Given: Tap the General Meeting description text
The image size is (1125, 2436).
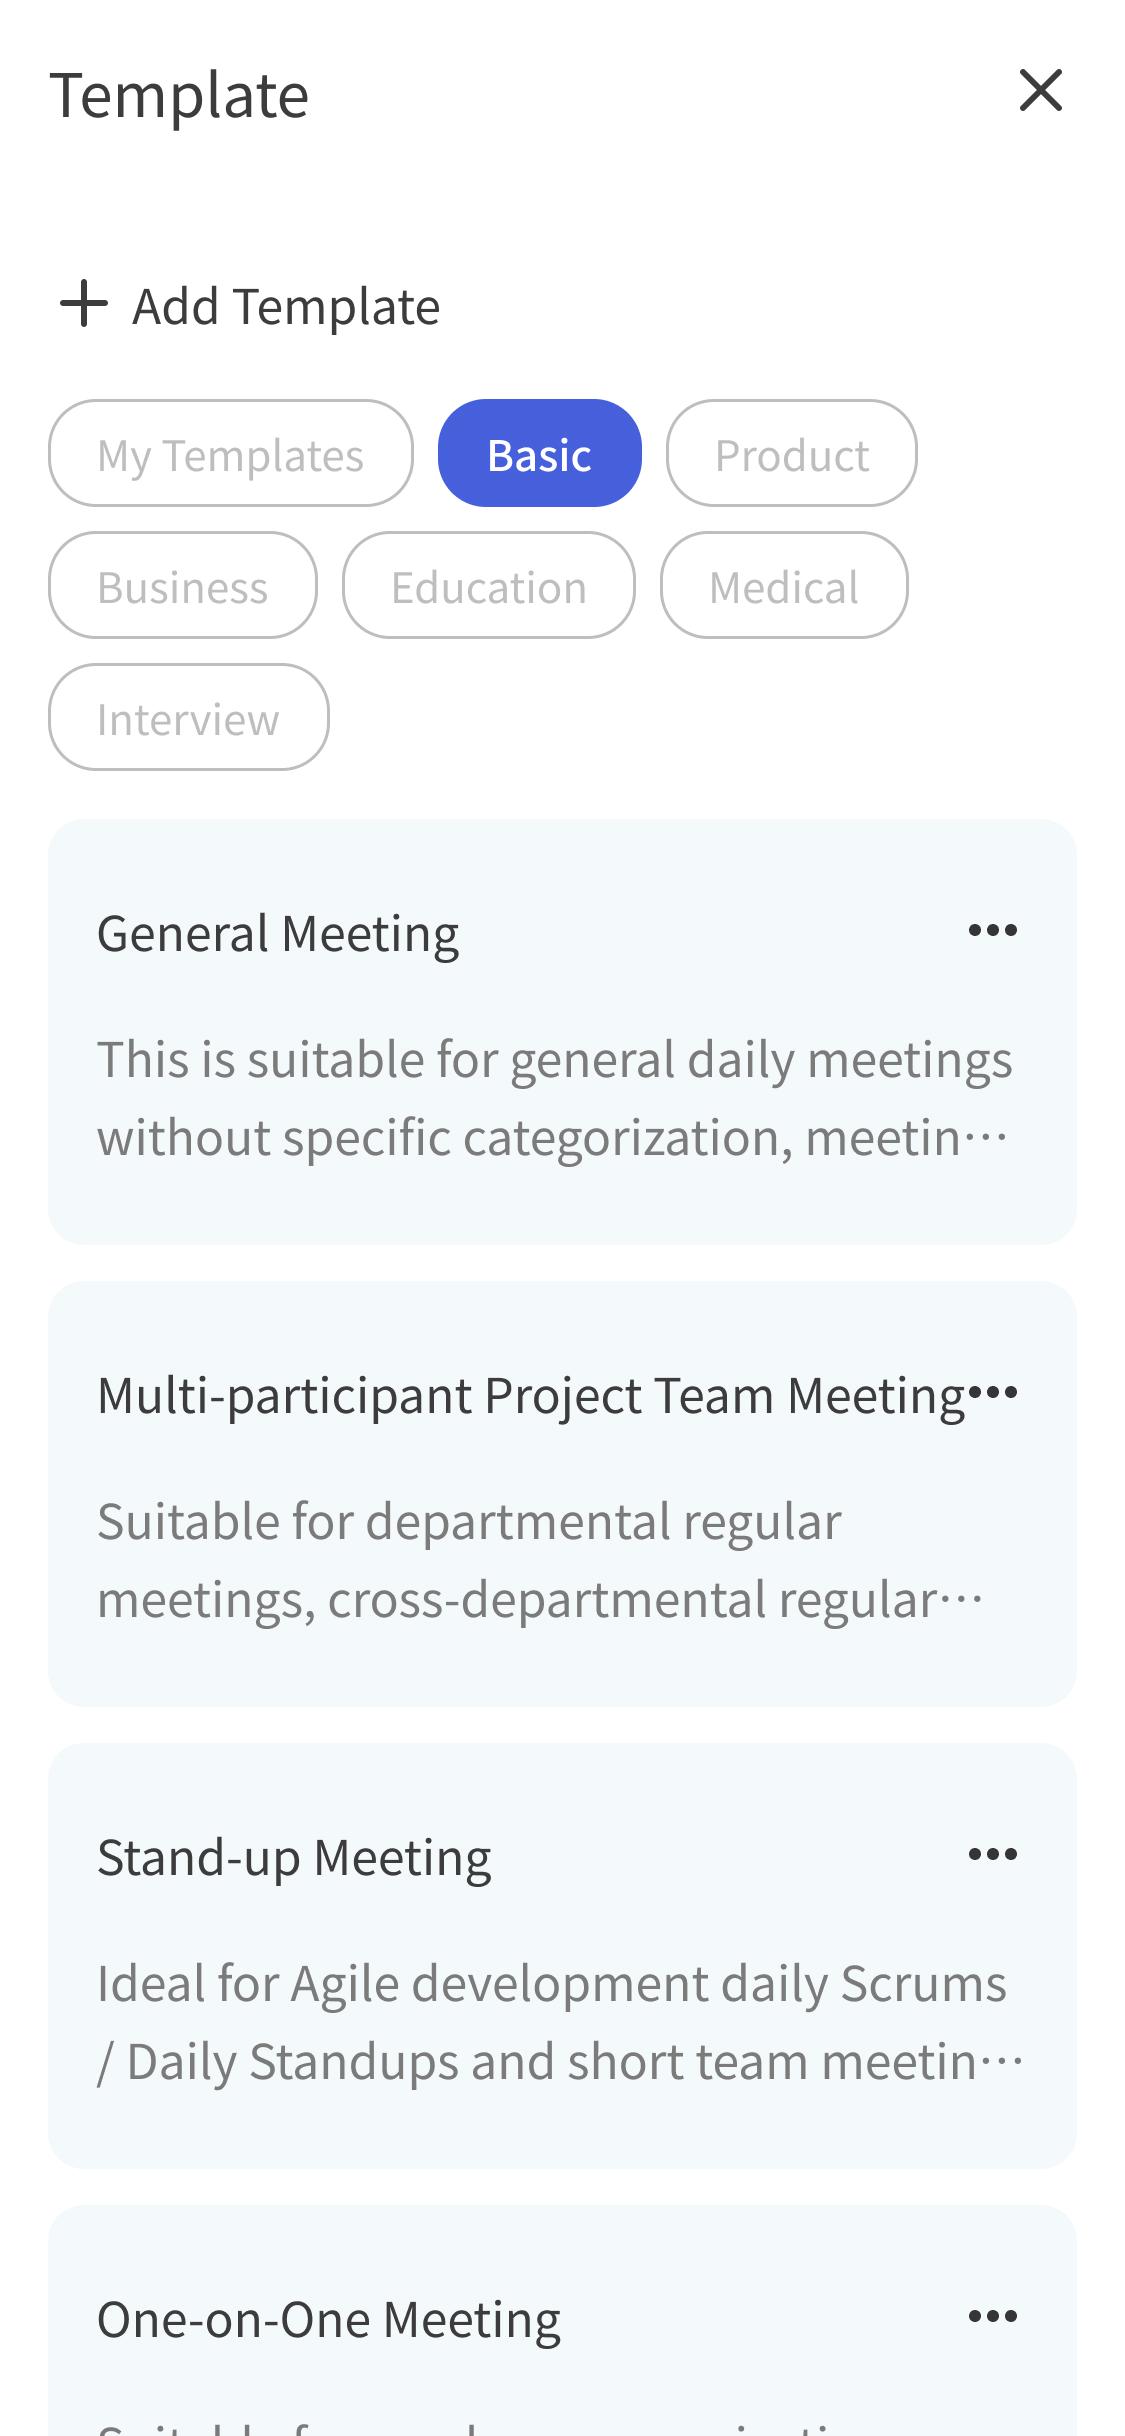Looking at the screenshot, I should (553, 1098).
